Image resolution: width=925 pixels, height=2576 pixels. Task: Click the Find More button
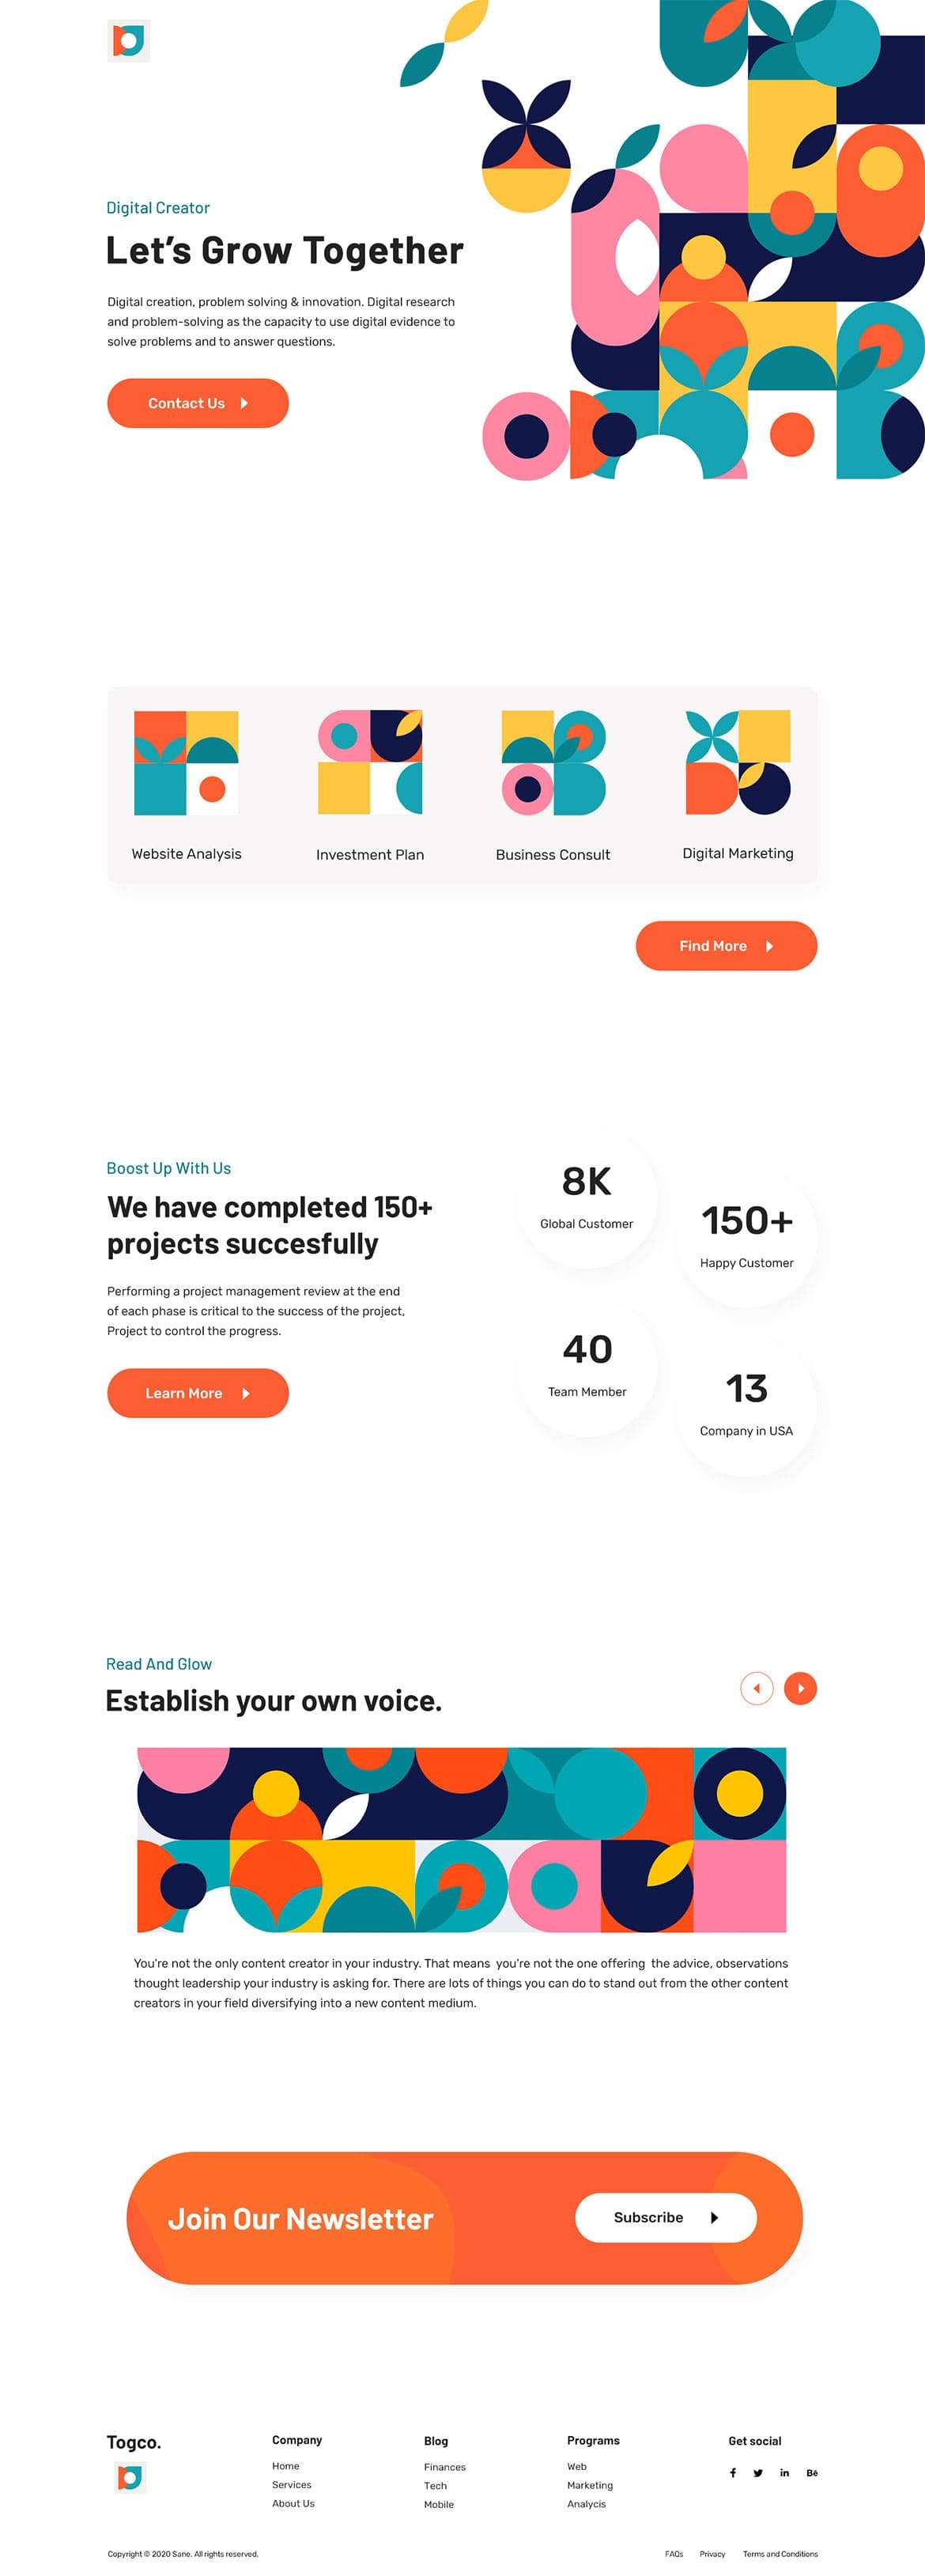click(726, 946)
